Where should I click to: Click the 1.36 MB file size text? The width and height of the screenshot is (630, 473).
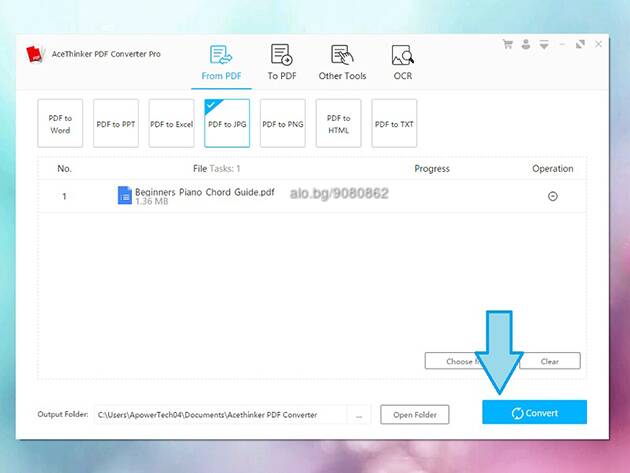coord(151,201)
